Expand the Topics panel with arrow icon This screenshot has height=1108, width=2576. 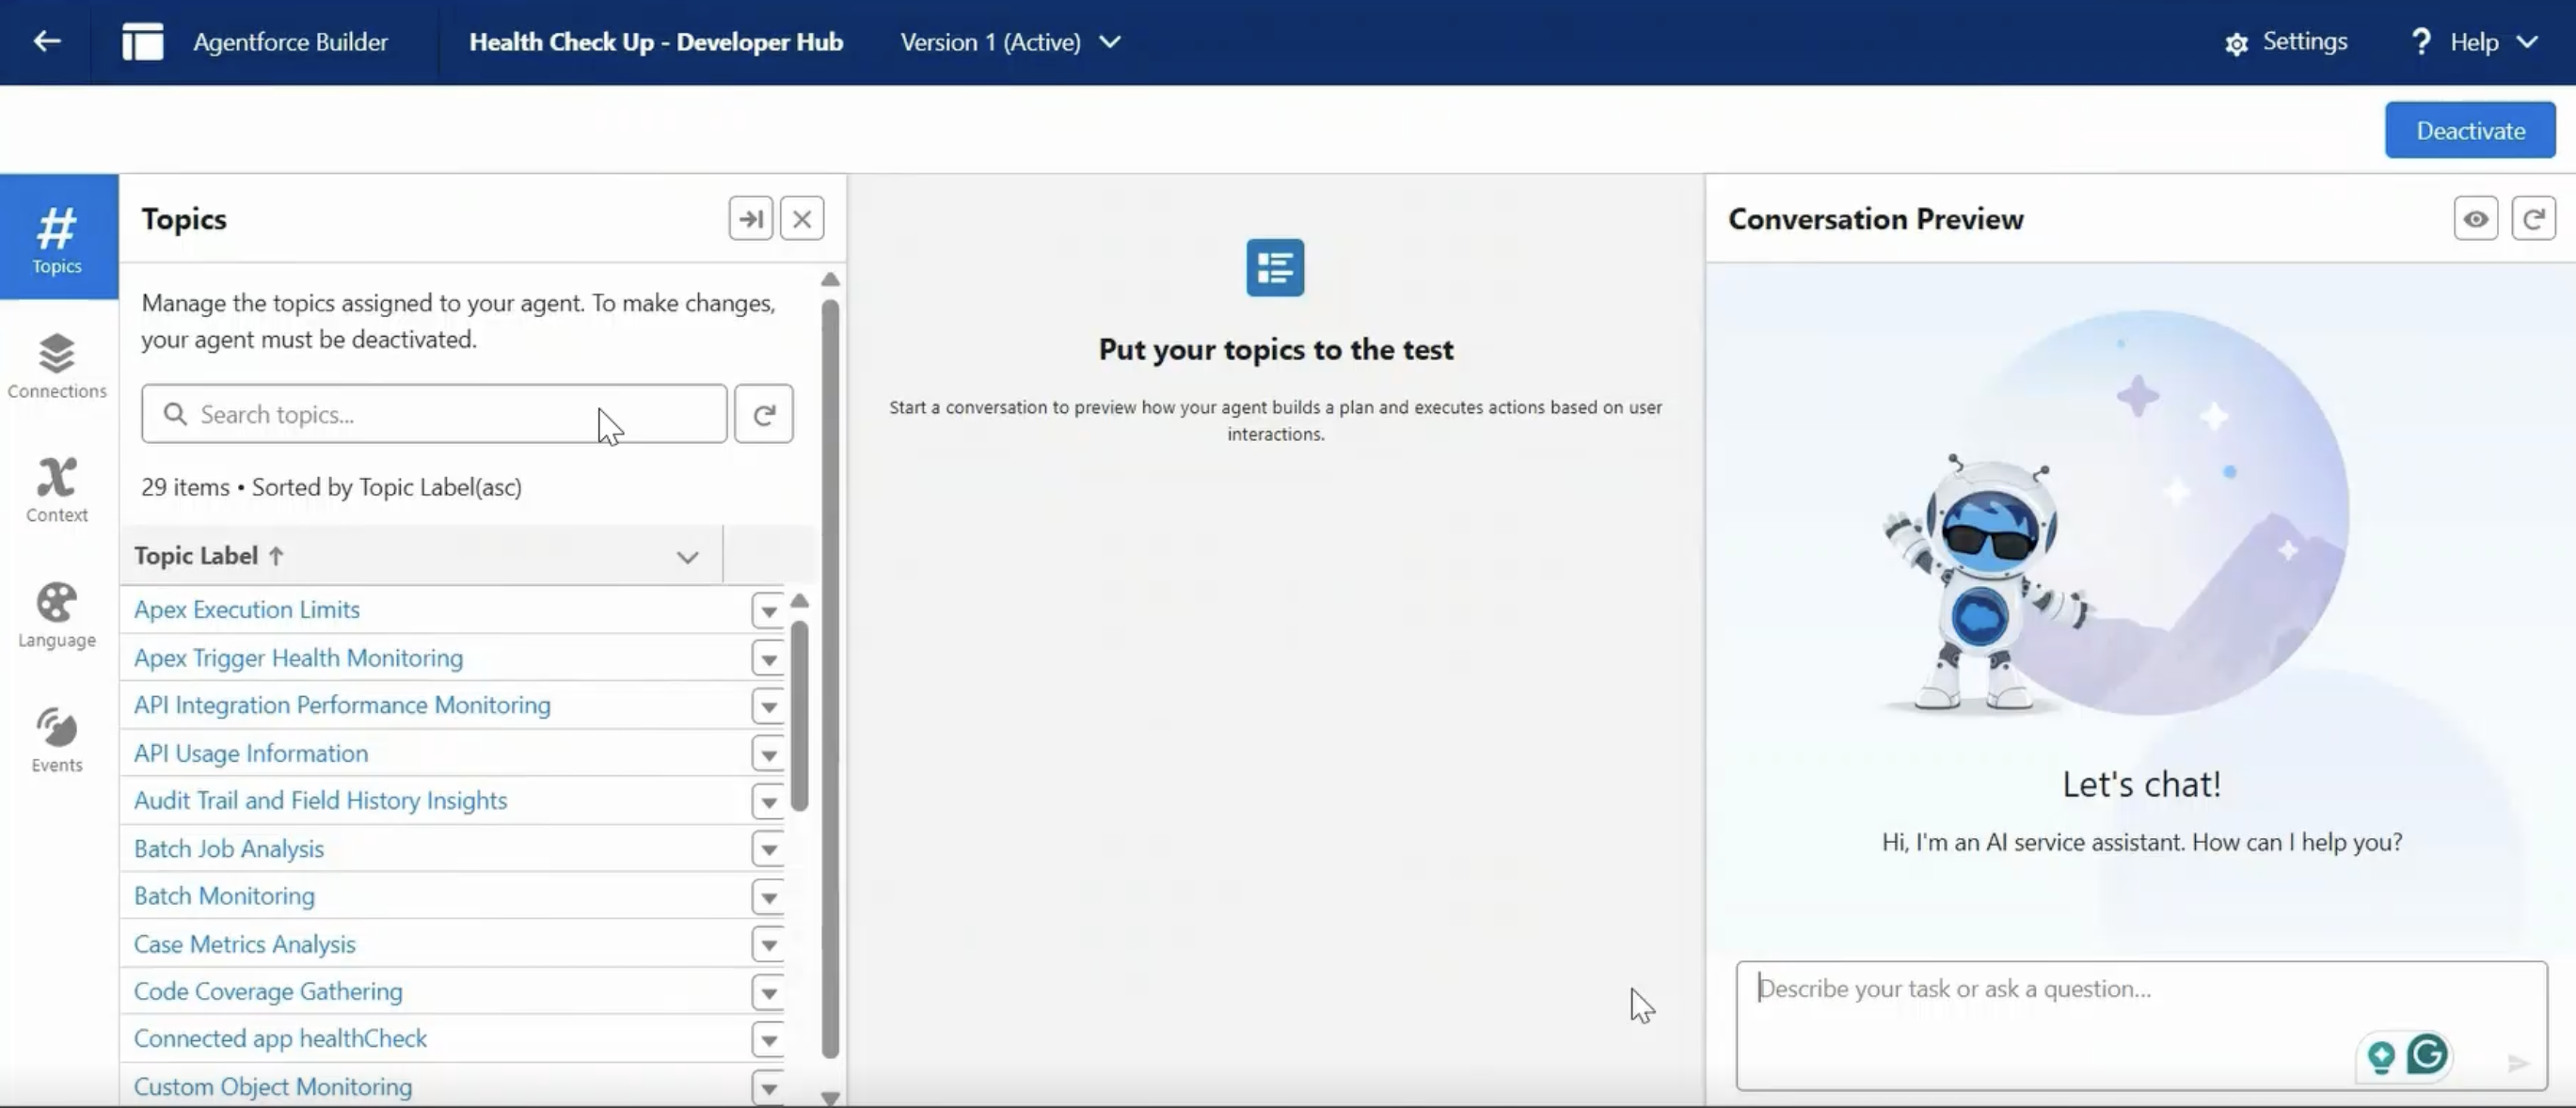pyautogui.click(x=750, y=219)
